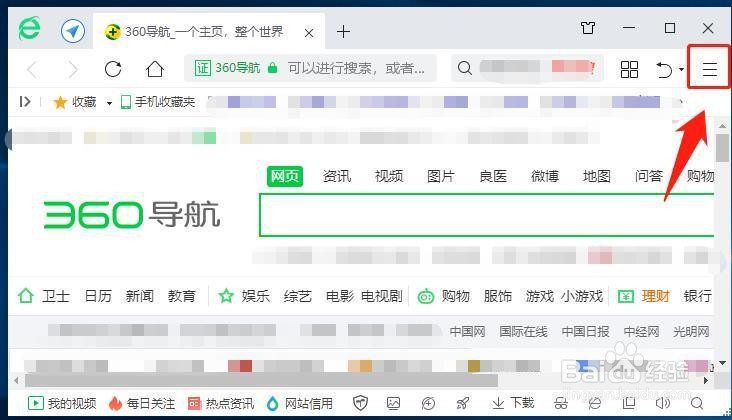This screenshot has height=420, width=732.
Task: Click the shield security icon in status bar
Action: click(x=360, y=403)
